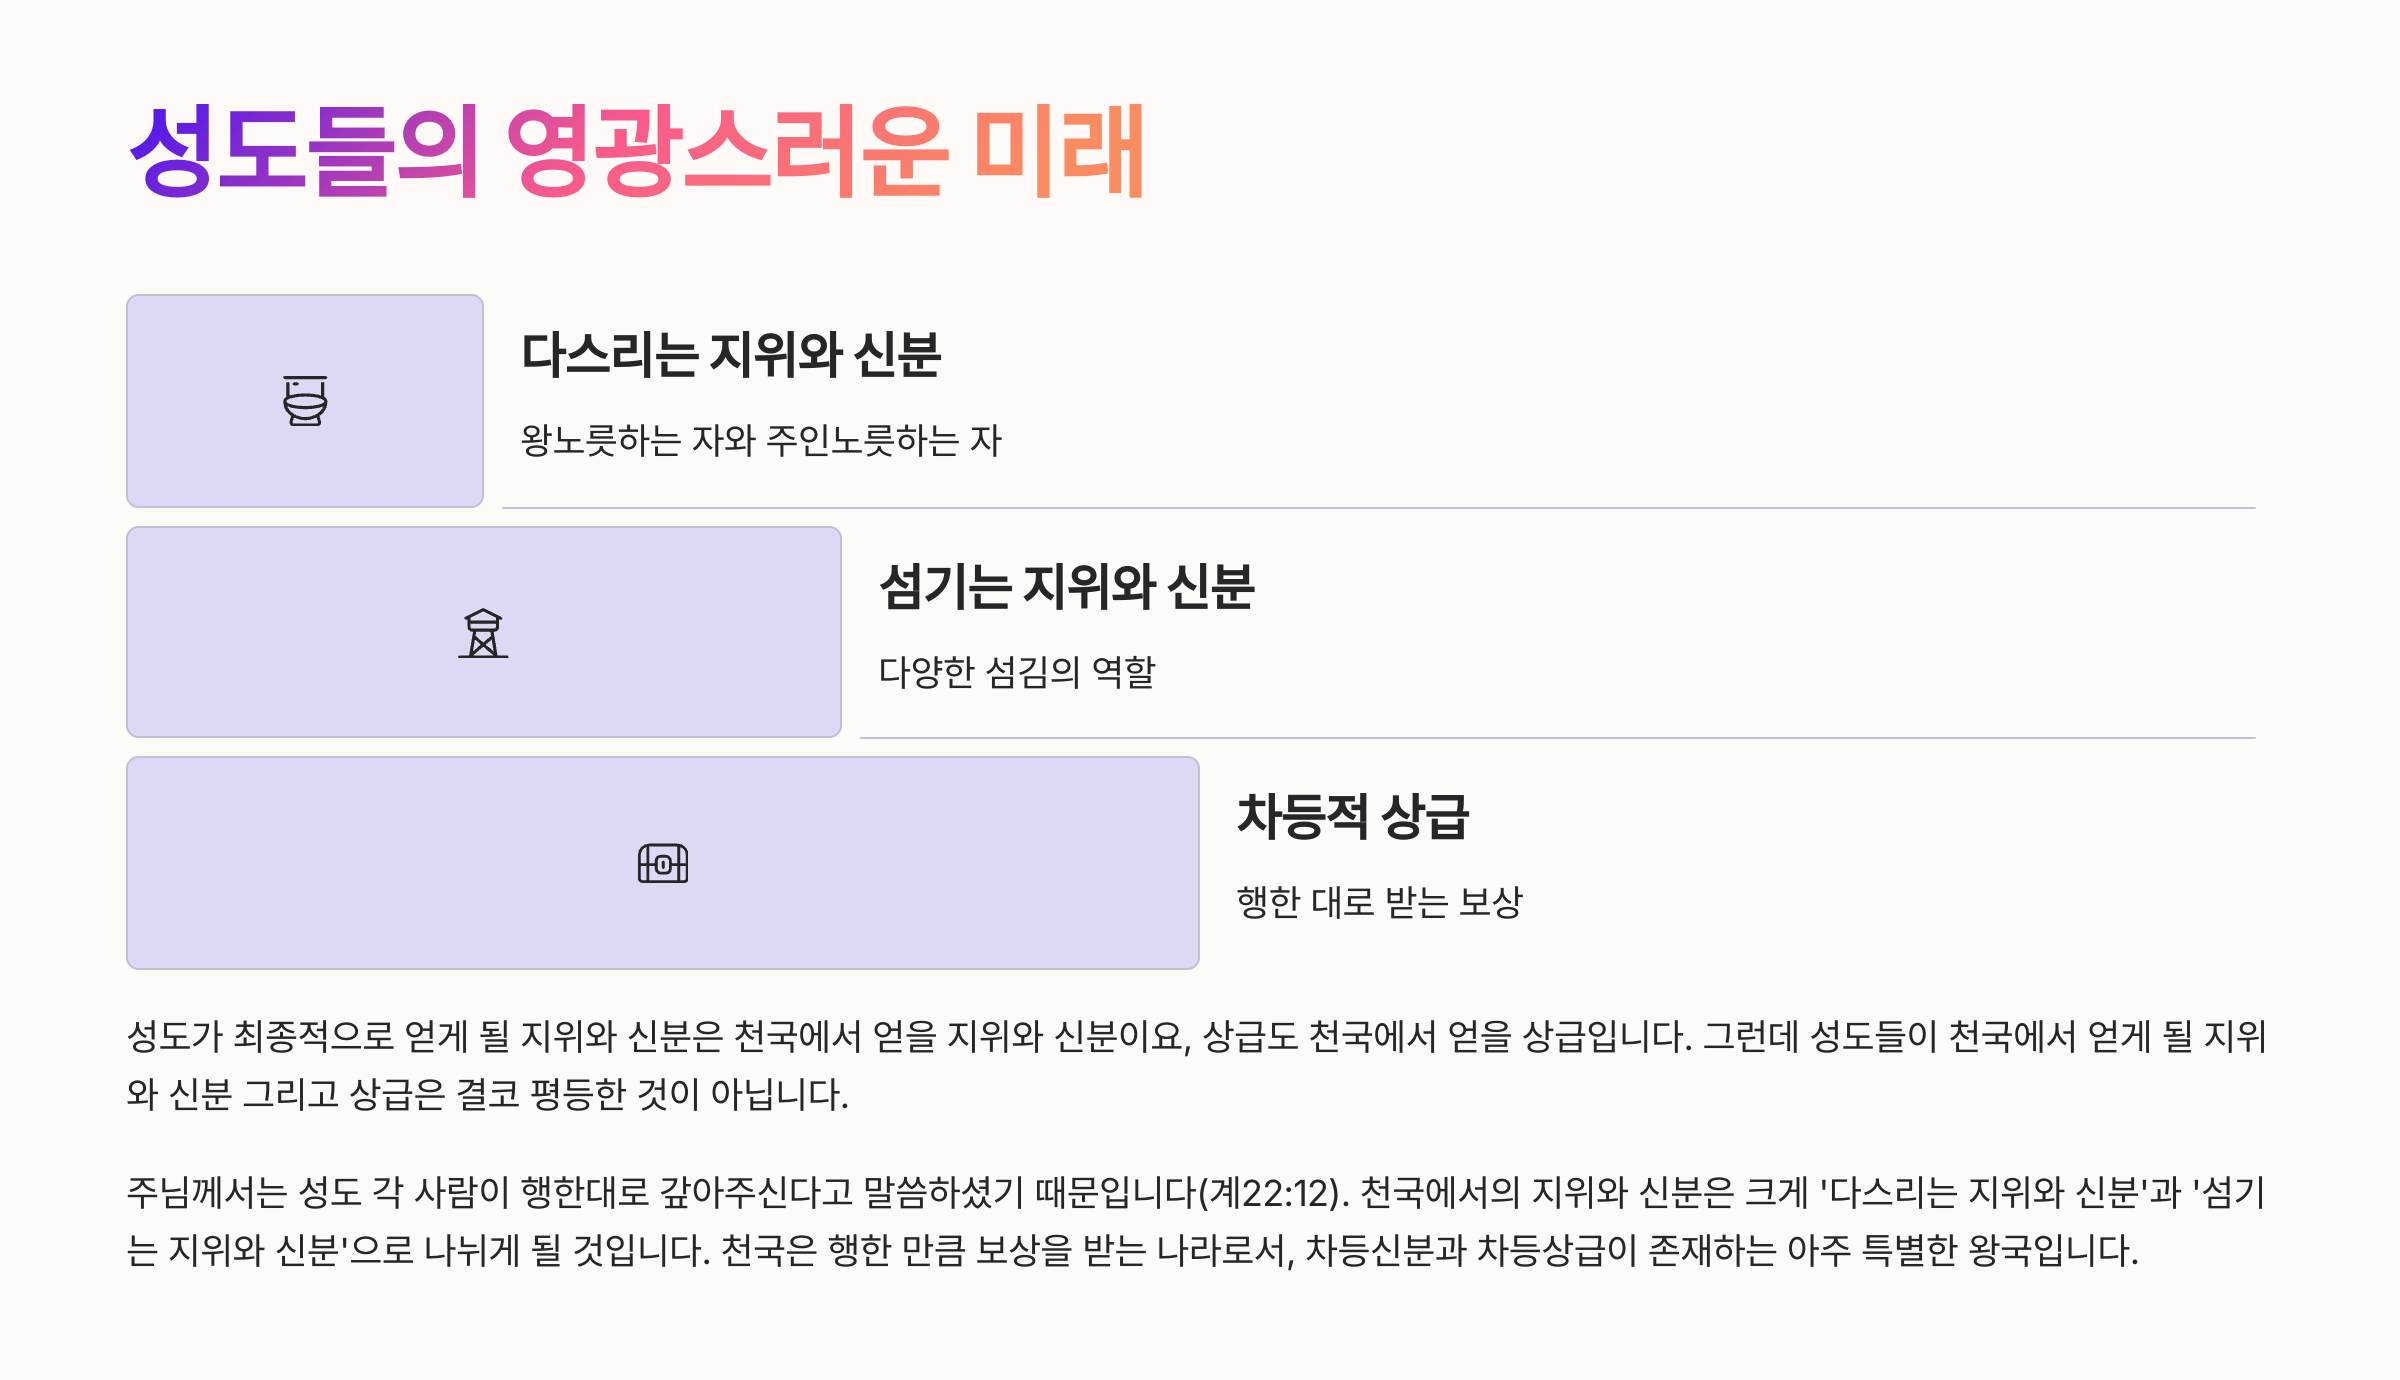Viewport: 2400px width, 1380px height.
Task: Select the bold heading '섬기는 지위와 신분'
Action: click(x=1067, y=587)
